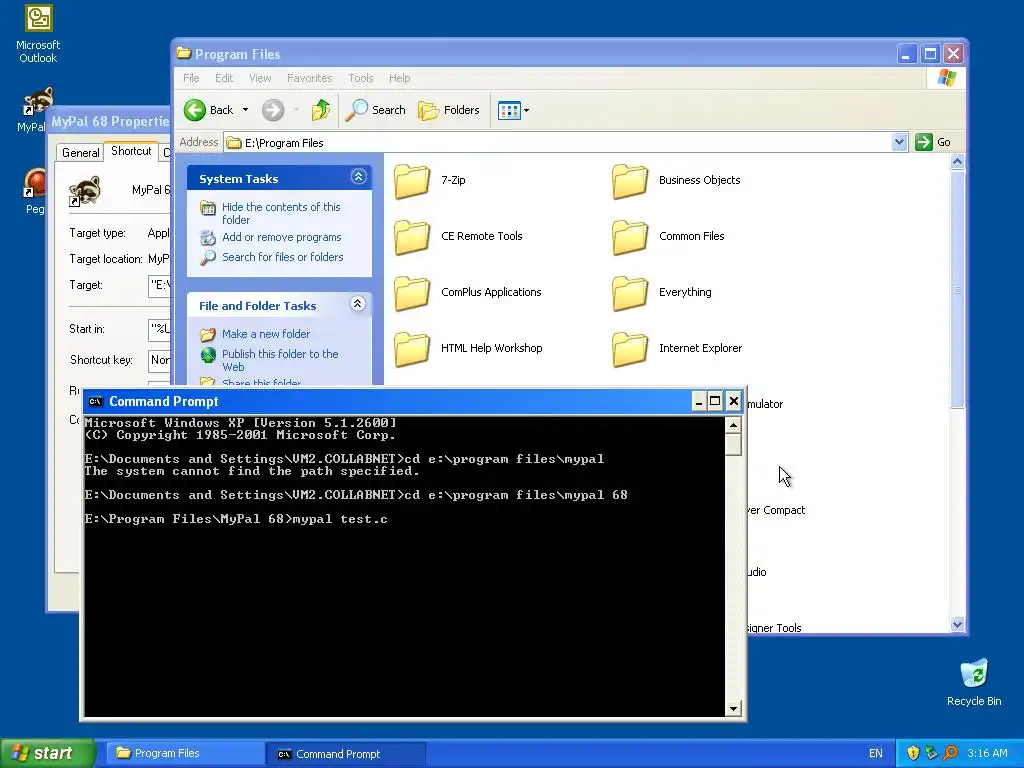Select the HTML Help Workshop folder

click(468, 349)
